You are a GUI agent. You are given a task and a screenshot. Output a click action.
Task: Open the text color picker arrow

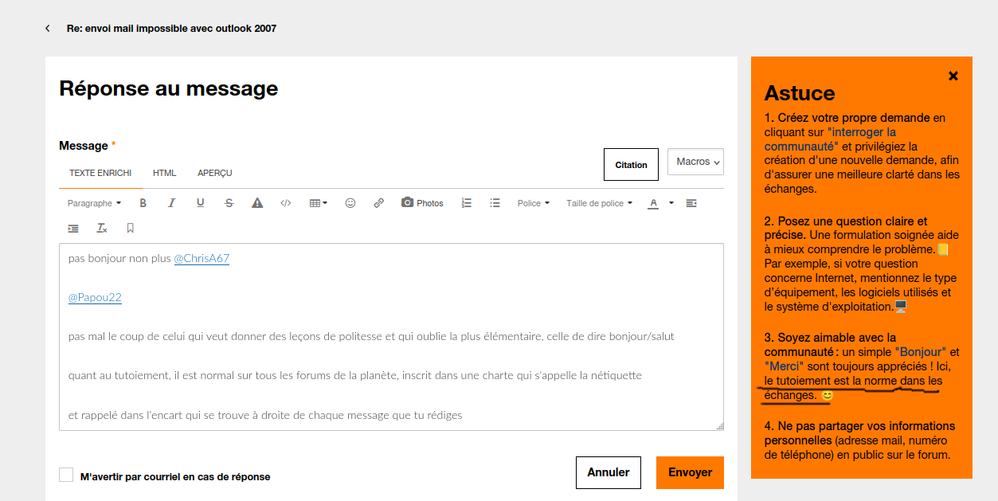click(x=671, y=203)
